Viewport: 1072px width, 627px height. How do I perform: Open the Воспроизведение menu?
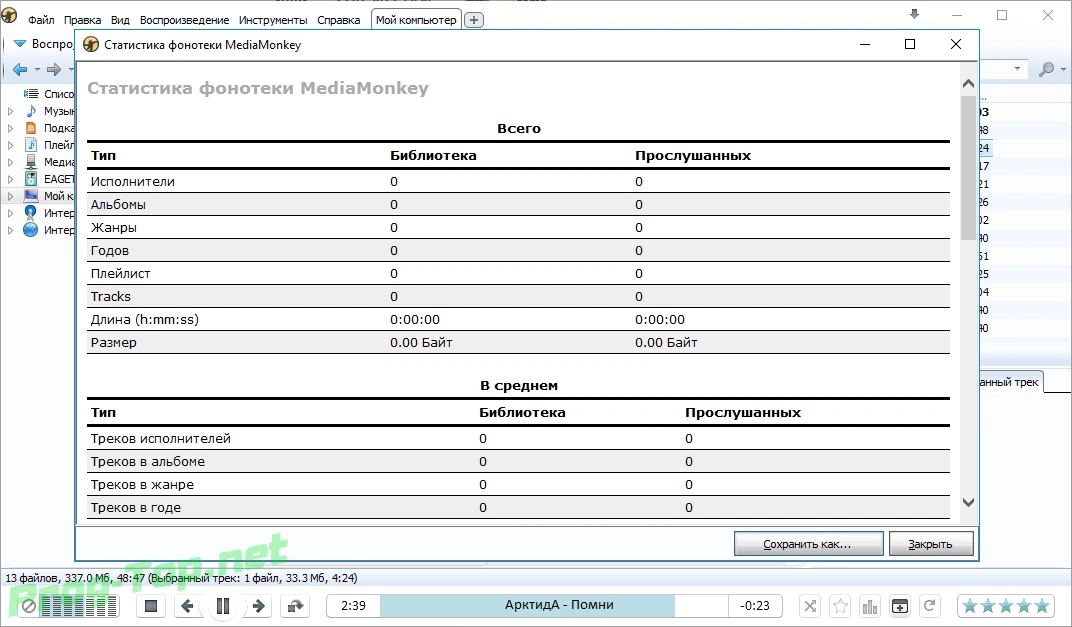pyautogui.click(x=185, y=20)
